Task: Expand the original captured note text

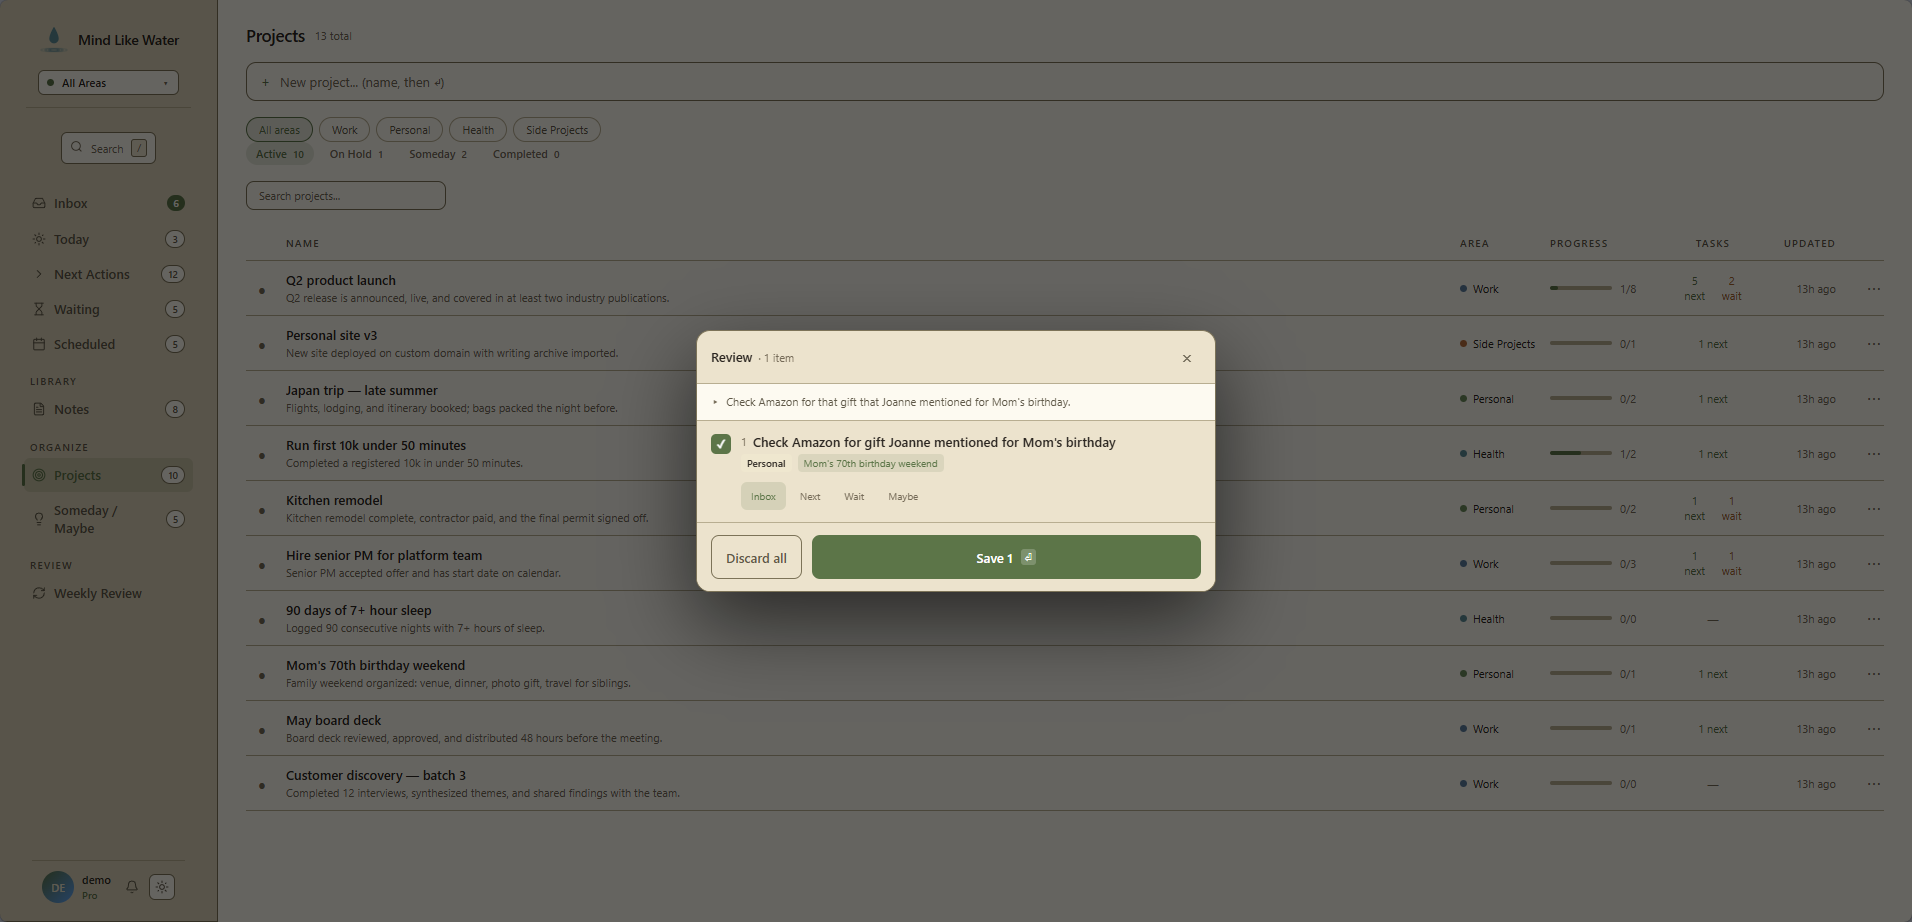Action: [x=955, y=402]
